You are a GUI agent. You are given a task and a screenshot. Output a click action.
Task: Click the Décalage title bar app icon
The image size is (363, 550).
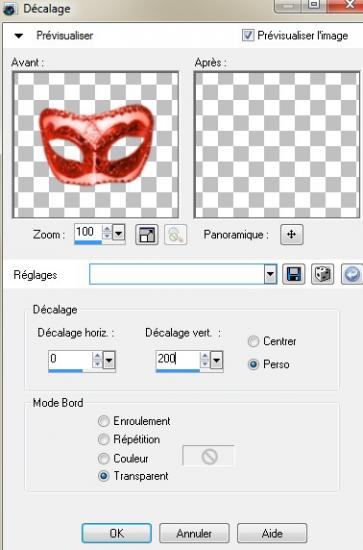[x=9, y=8]
